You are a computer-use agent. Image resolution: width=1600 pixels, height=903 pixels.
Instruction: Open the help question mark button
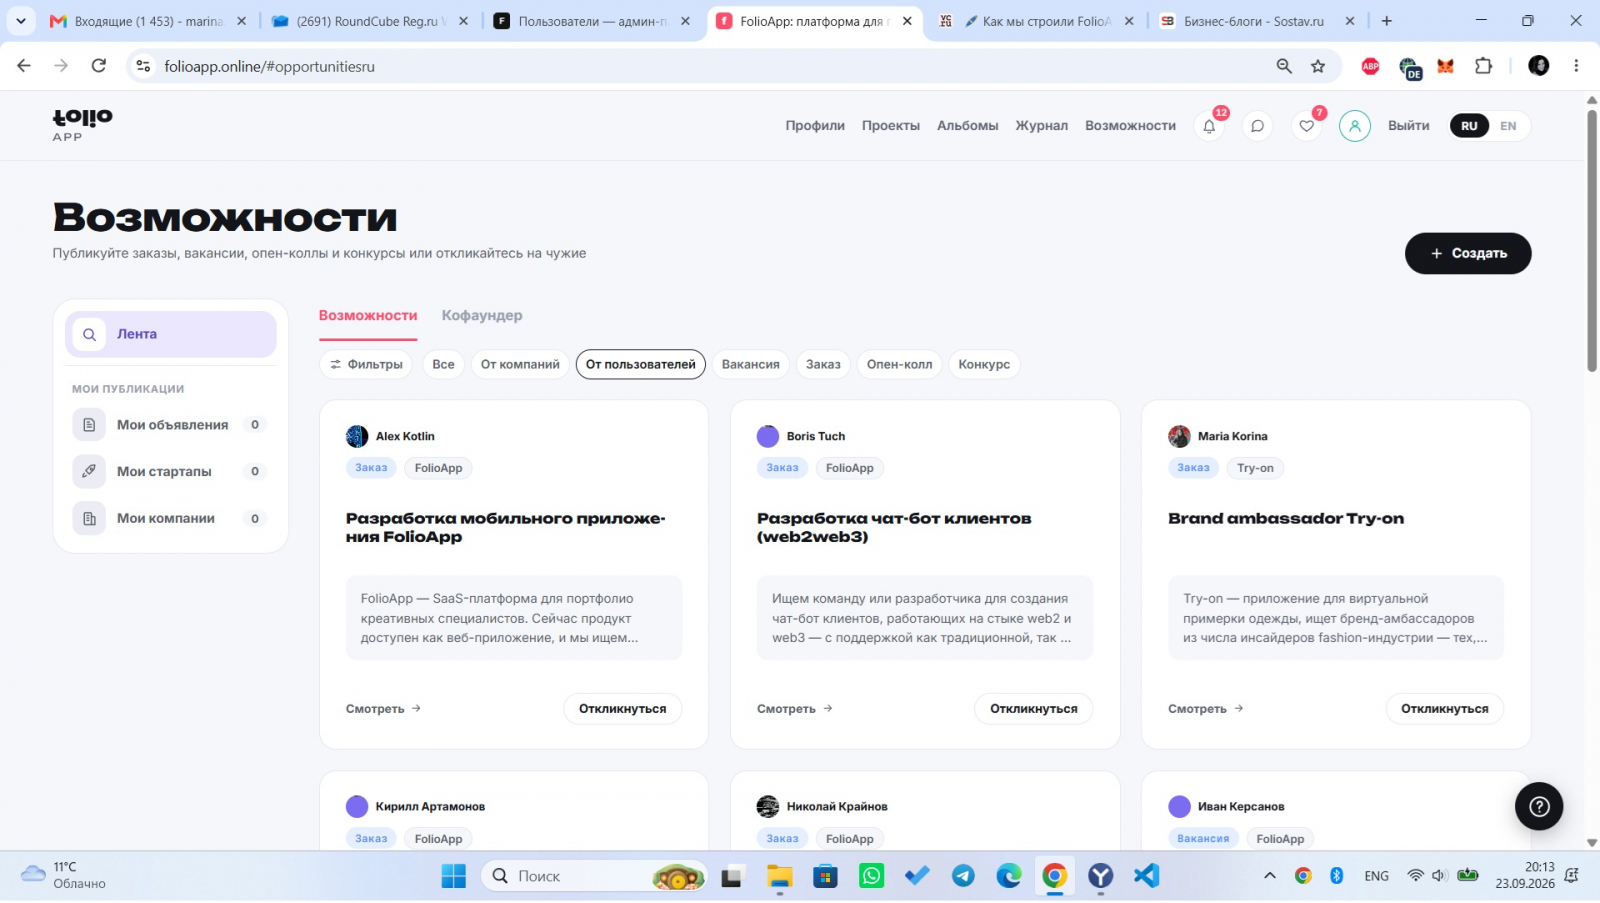[x=1539, y=806]
